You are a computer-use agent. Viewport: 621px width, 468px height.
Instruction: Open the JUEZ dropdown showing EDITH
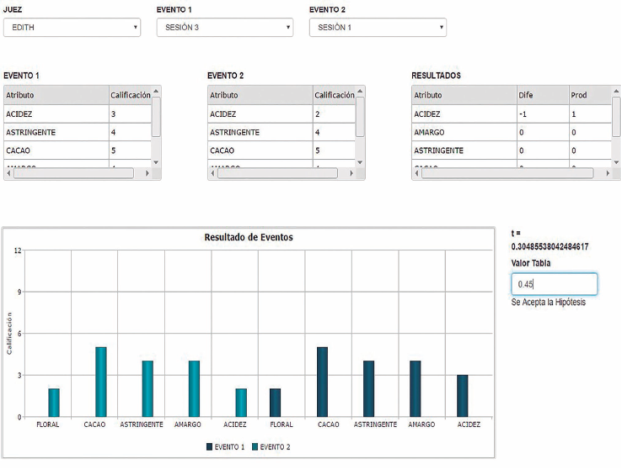point(72,28)
